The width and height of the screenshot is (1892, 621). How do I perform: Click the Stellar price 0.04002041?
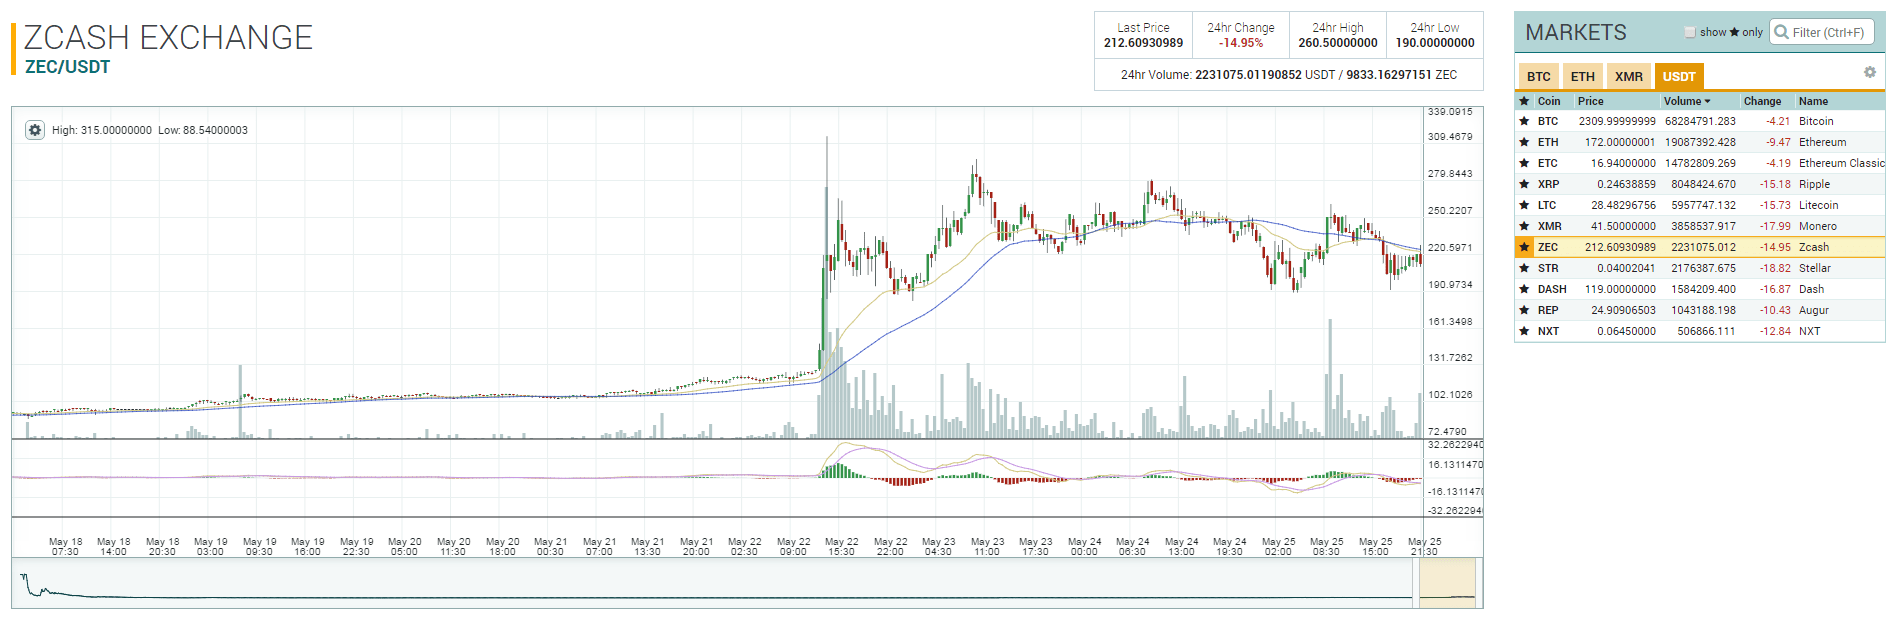[1626, 268]
